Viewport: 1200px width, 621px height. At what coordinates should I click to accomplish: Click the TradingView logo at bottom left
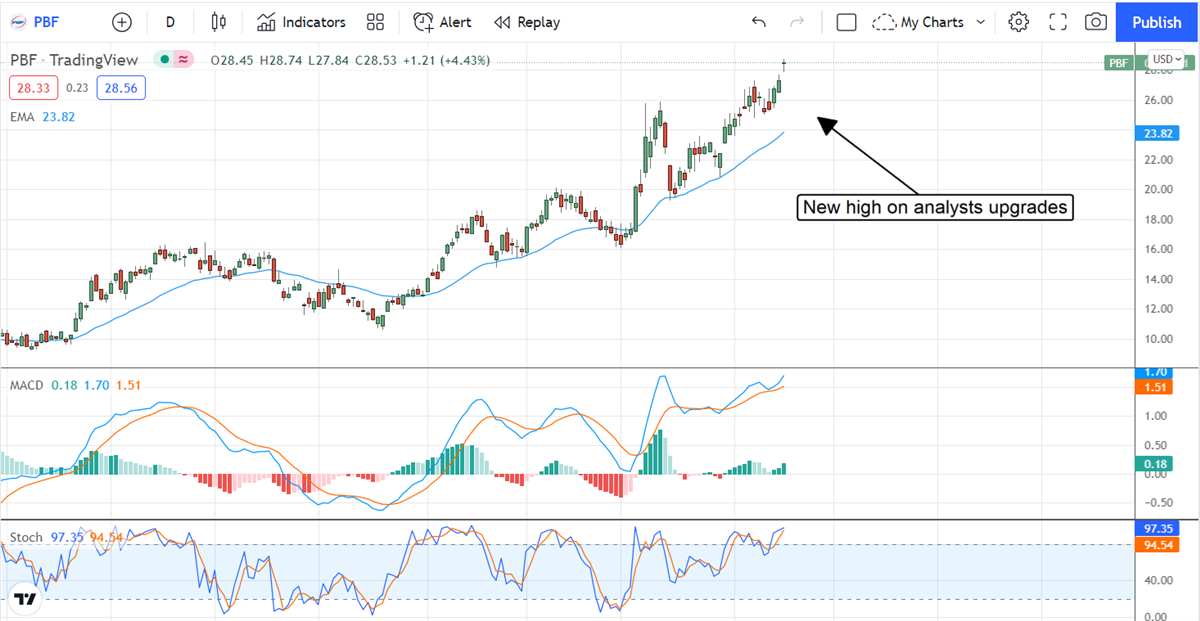25,599
